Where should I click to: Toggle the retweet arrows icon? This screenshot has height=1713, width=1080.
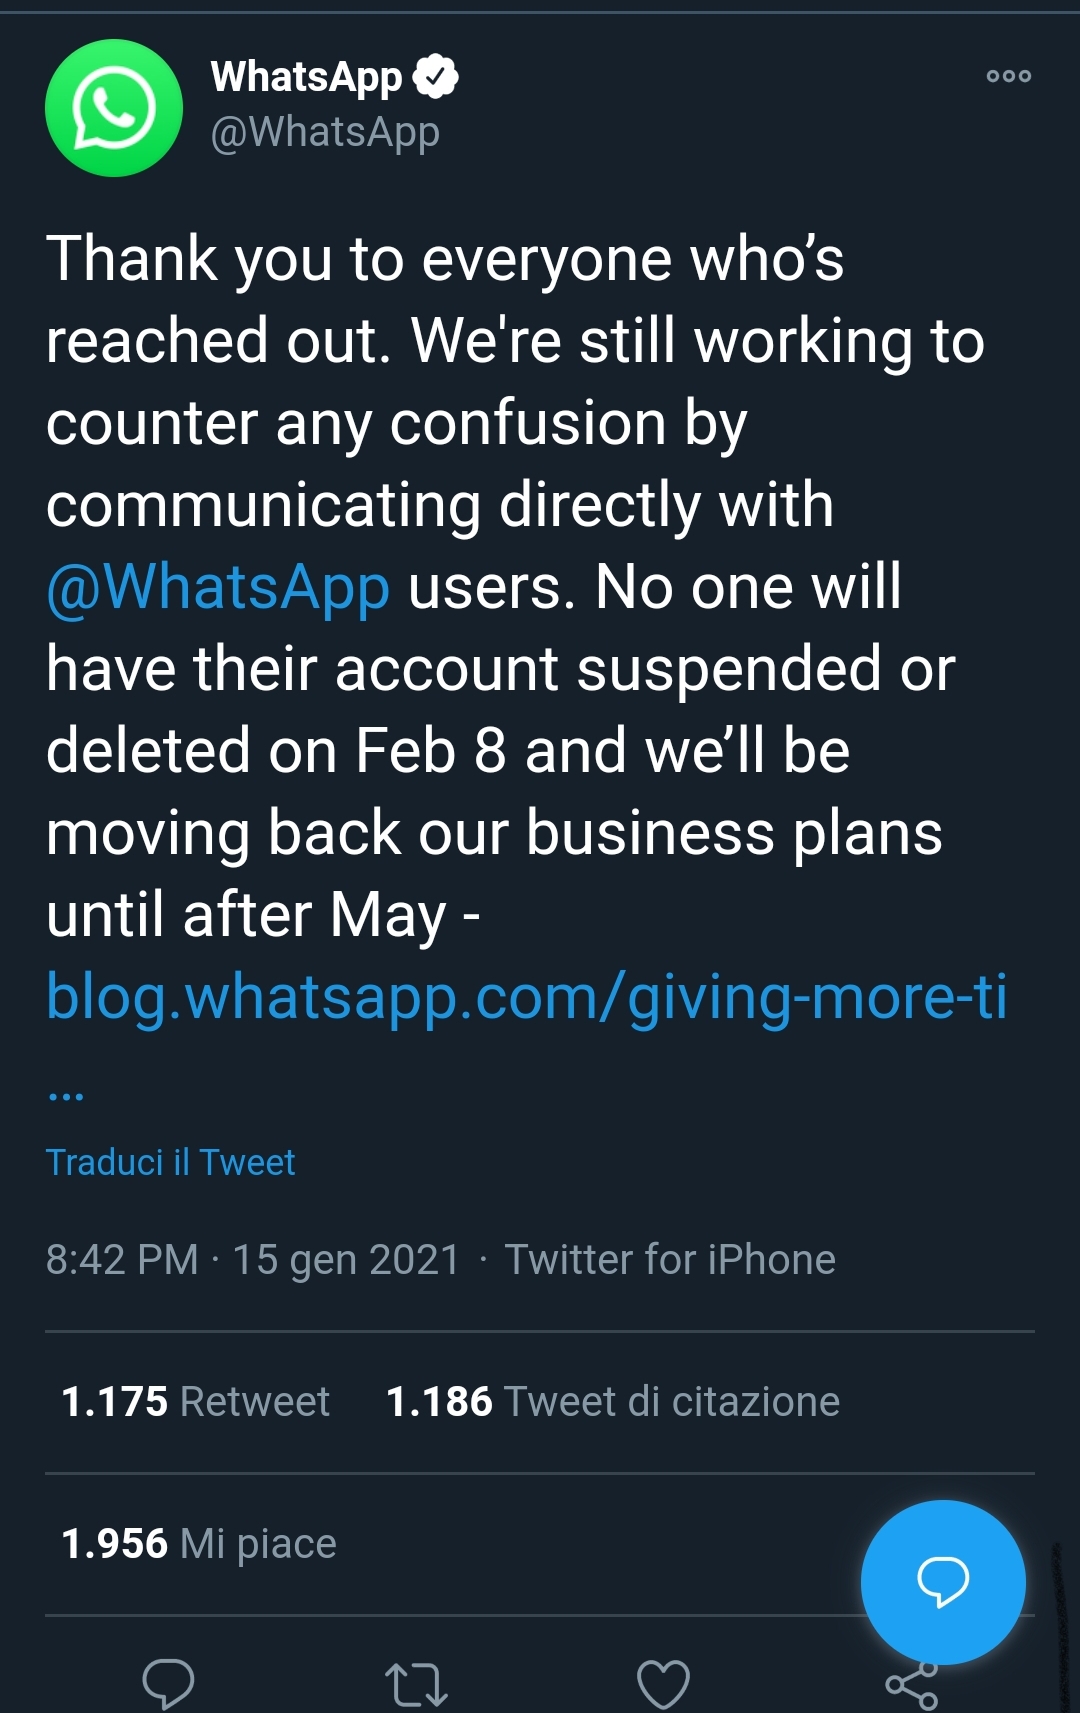click(x=416, y=1685)
